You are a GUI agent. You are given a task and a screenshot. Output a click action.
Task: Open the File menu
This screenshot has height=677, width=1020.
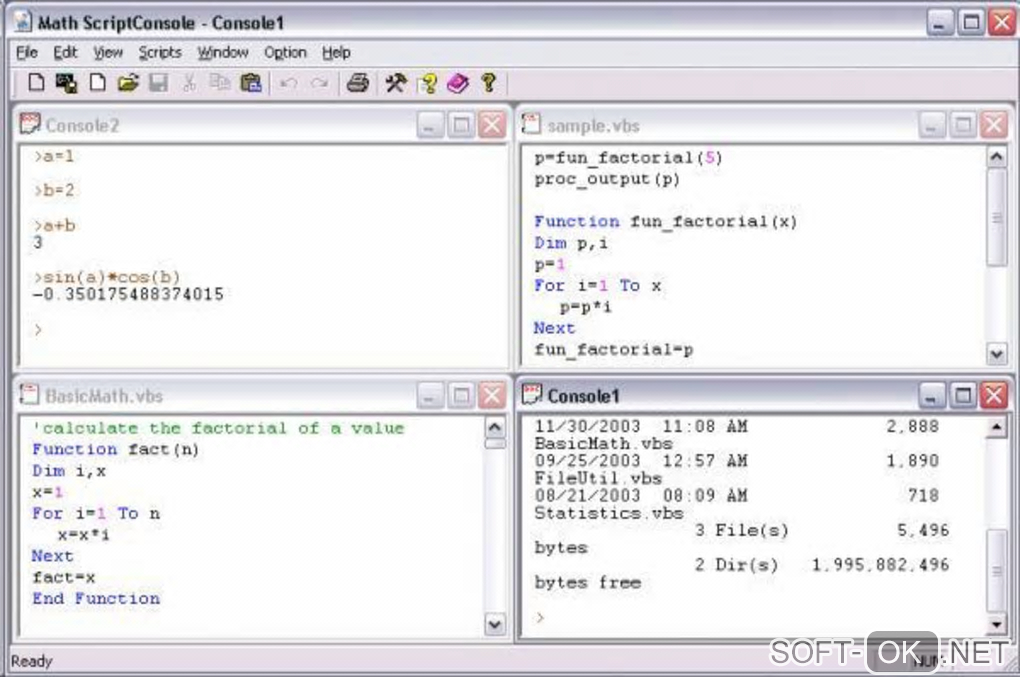pyautogui.click(x=27, y=53)
